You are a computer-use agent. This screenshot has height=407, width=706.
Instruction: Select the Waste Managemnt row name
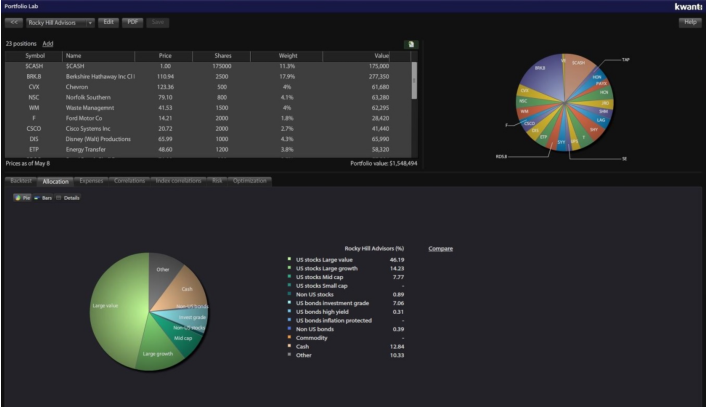[90, 108]
